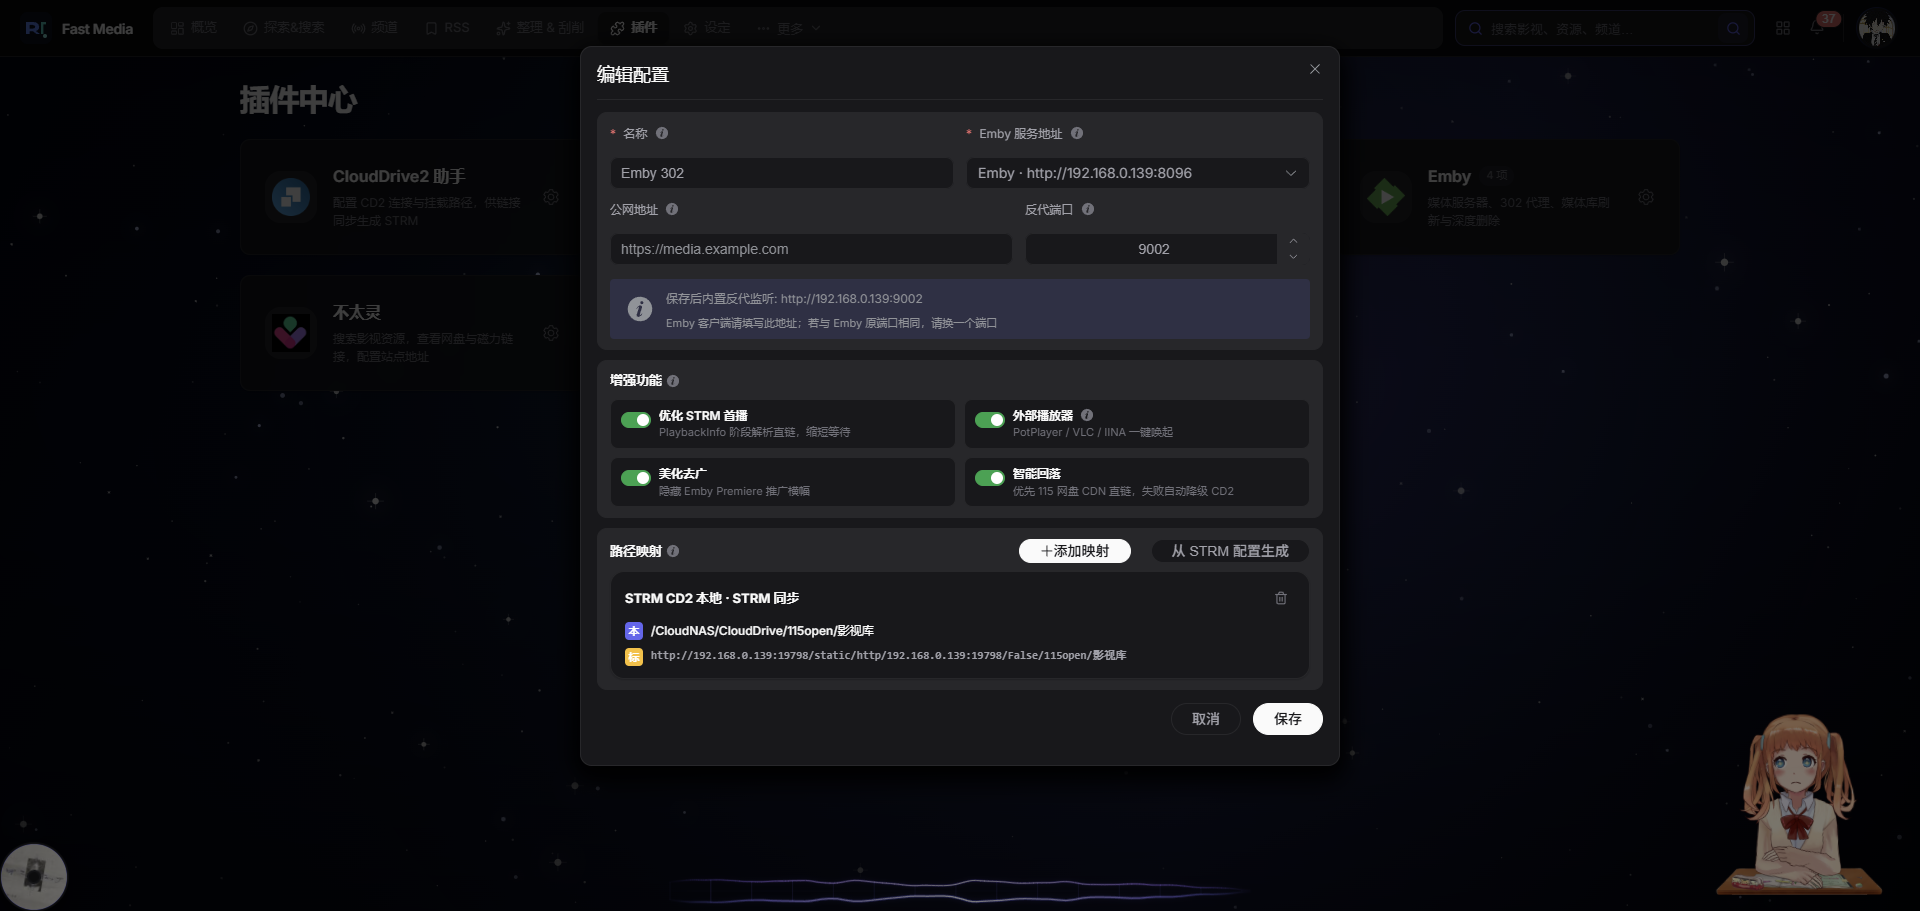This screenshot has width=1920, height=911.
Task: Open the 更多 menu in navigation bar
Action: click(x=789, y=28)
